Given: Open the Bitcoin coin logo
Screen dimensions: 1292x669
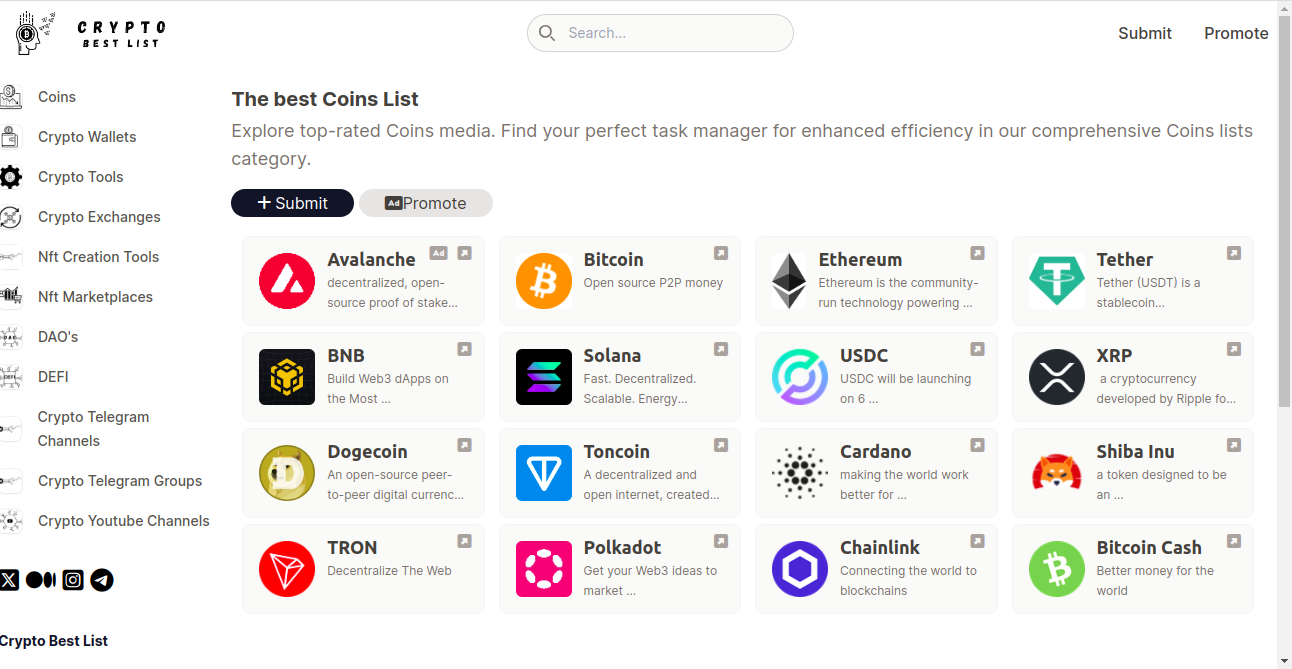Looking at the screenshot, I should pos(544,281).
